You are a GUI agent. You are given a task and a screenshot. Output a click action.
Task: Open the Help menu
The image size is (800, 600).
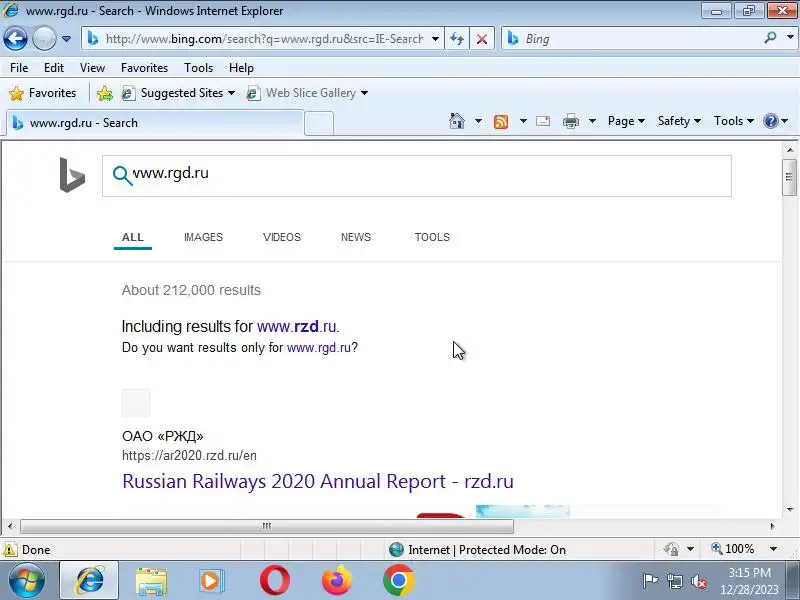241,68
